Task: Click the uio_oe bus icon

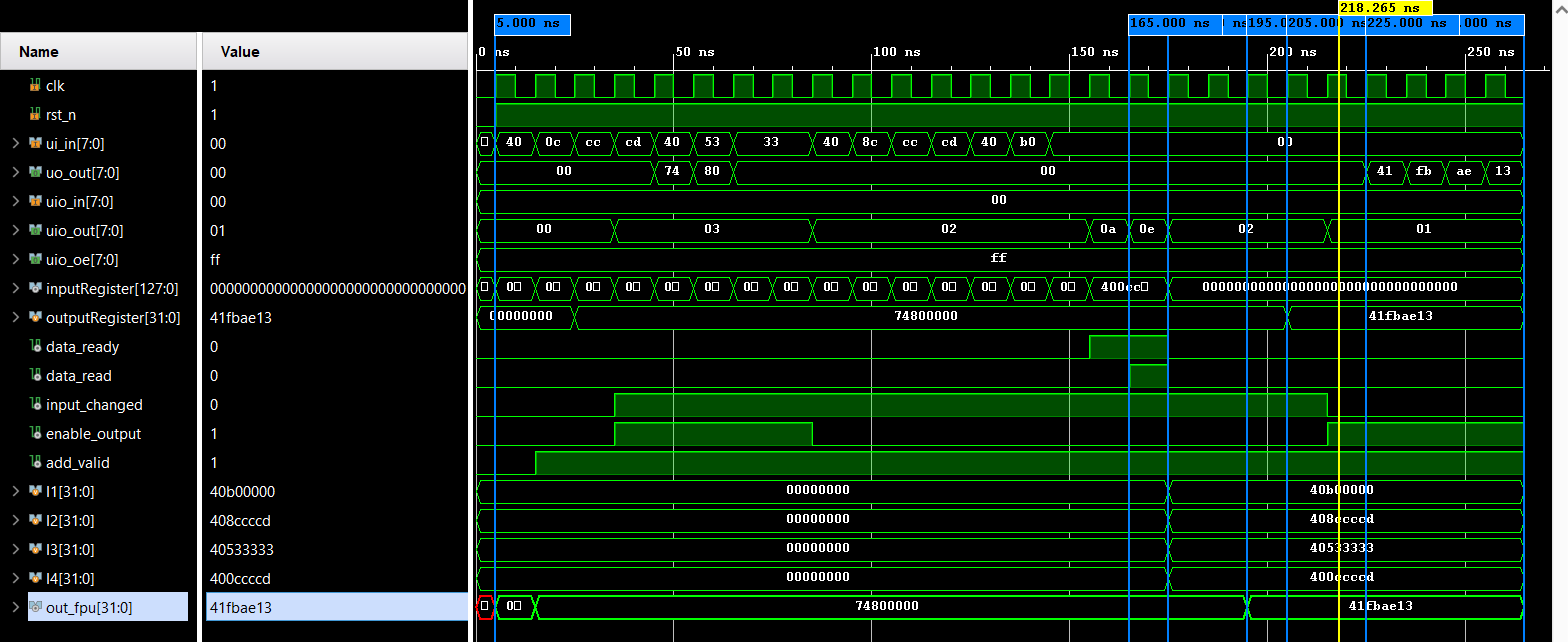Action: pos(35,260)
